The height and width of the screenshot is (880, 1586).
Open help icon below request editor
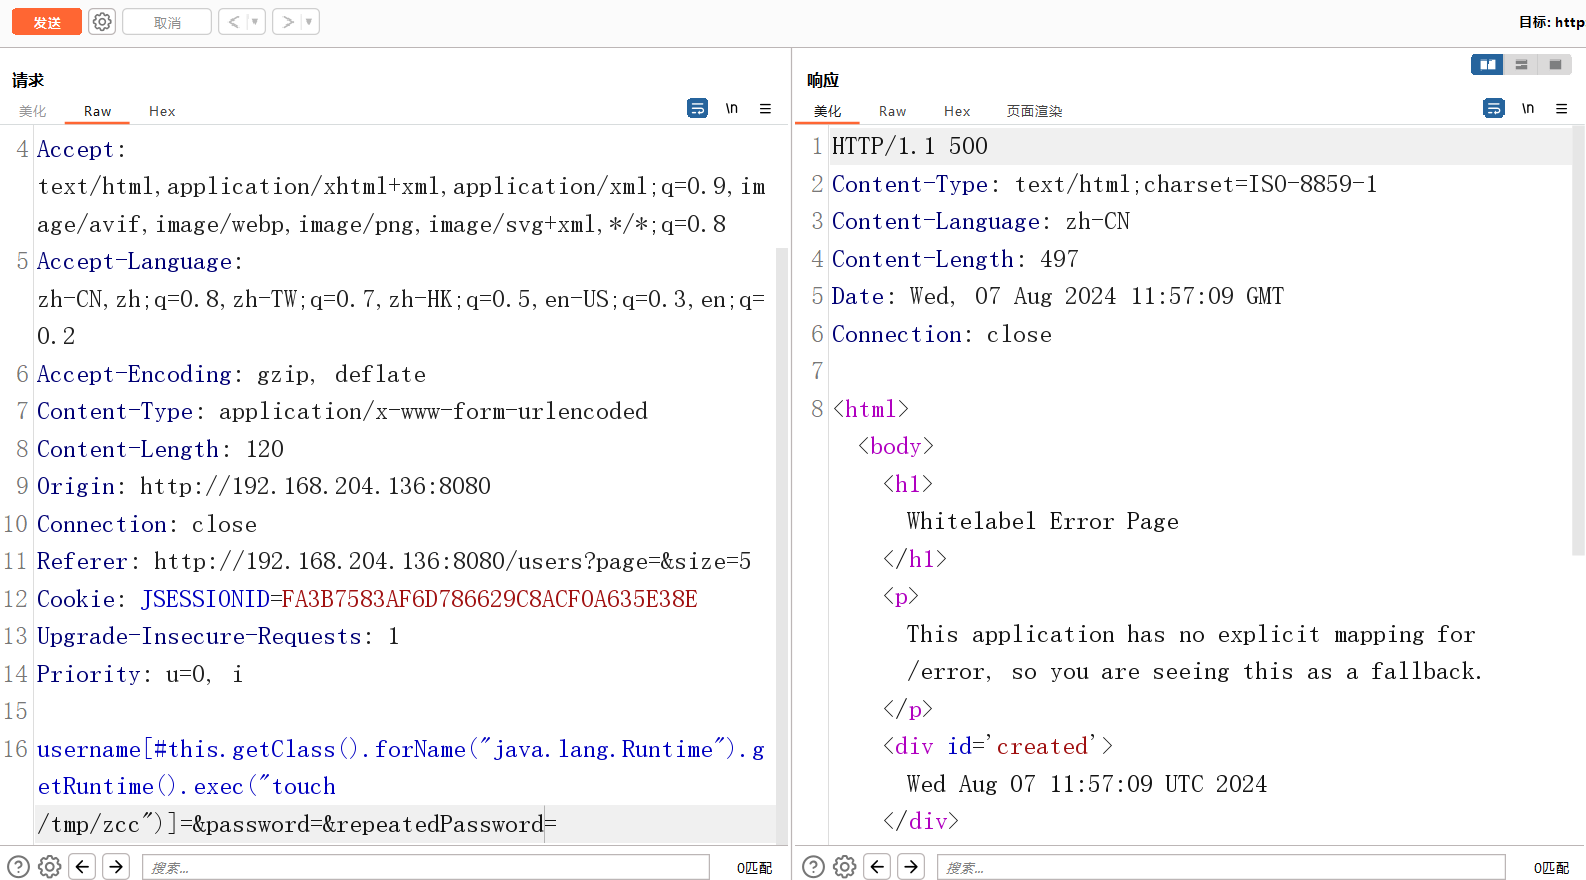pyautogui.click(x=19, y=867)
